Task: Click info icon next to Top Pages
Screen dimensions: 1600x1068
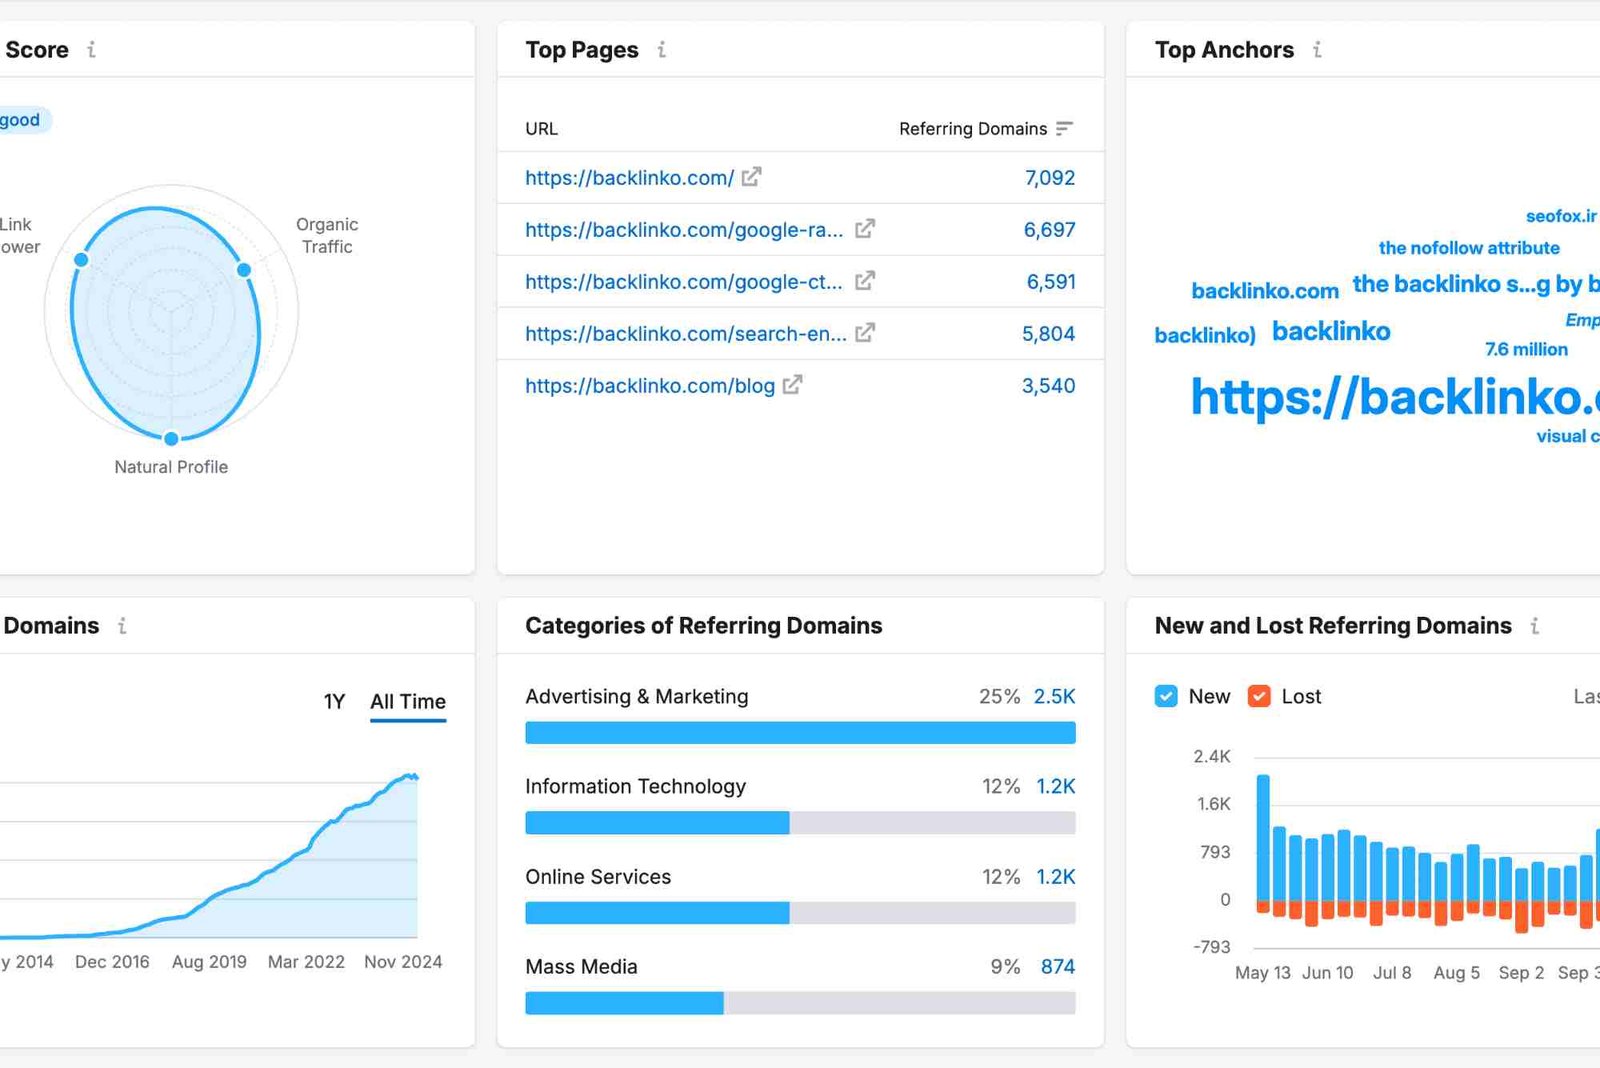Action: tap(661, 50)
